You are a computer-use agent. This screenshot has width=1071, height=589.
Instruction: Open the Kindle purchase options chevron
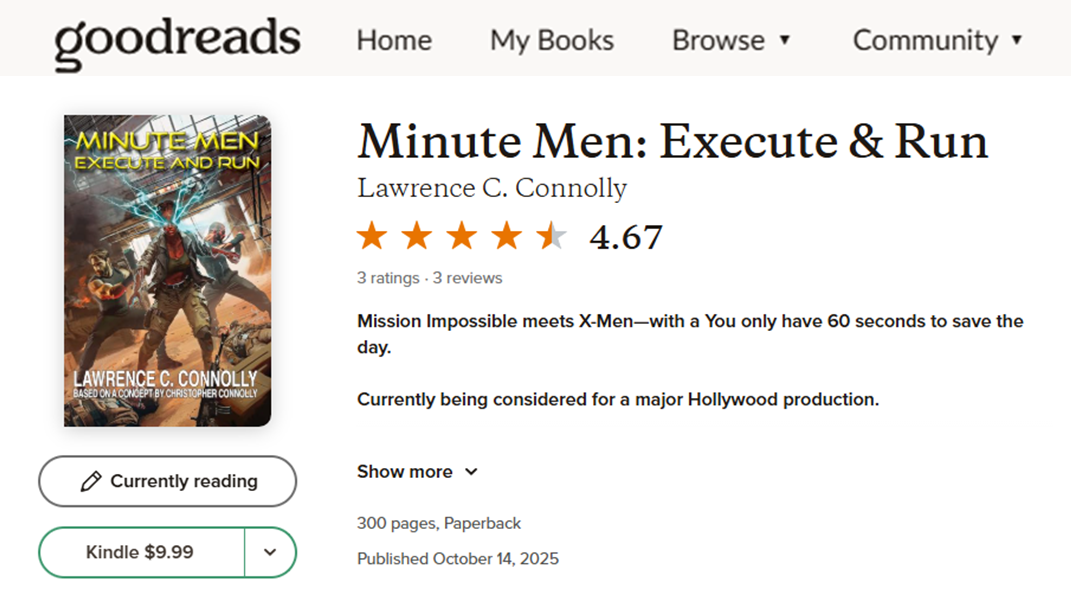pyautogui.click(x=270, y=552)
